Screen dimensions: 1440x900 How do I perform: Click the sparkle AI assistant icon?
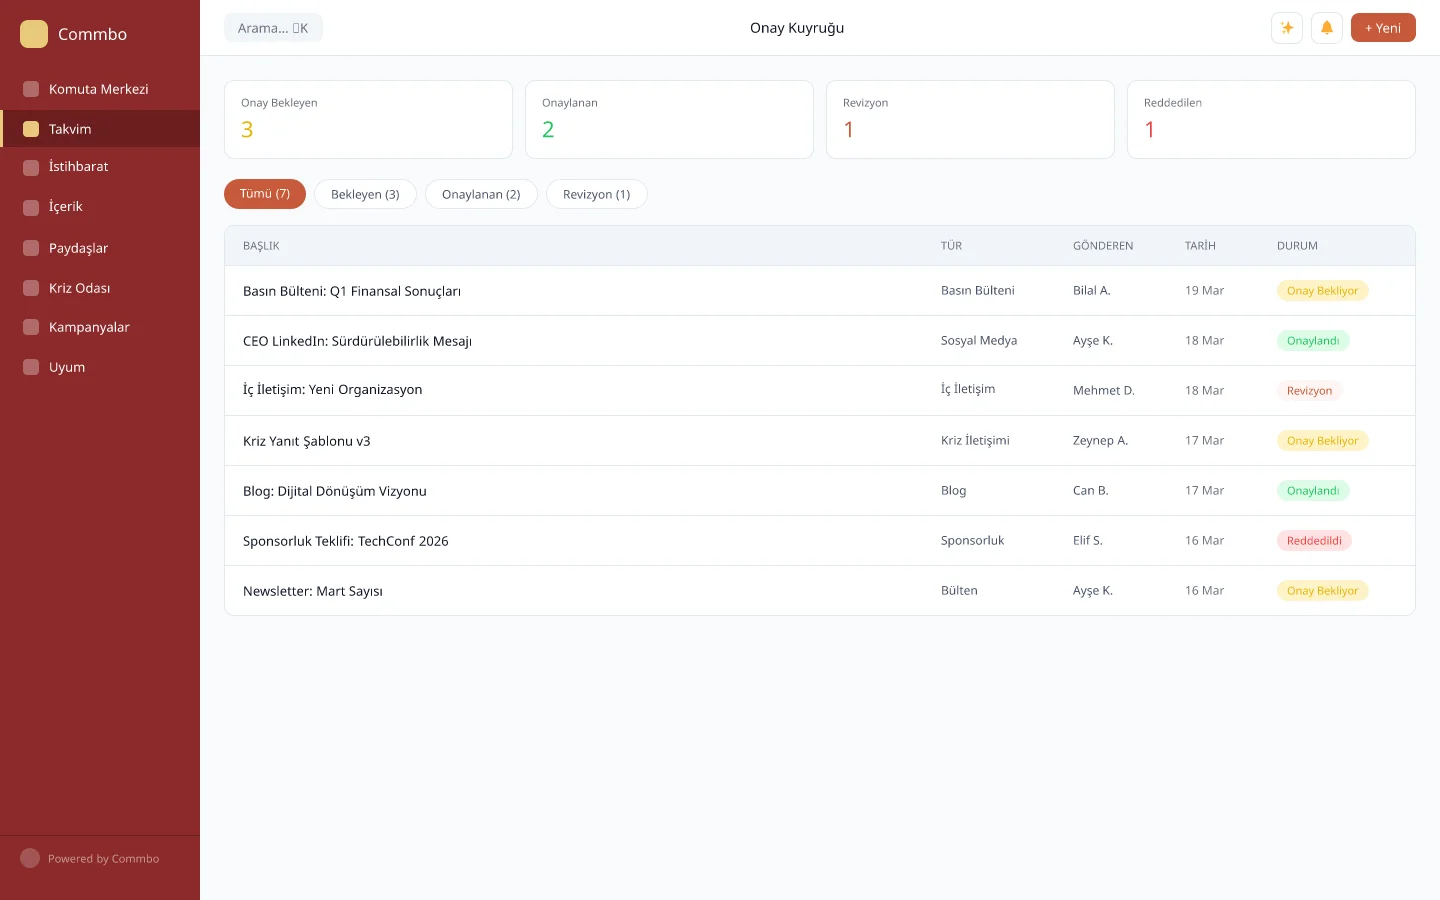click(x=1287, y=28)
